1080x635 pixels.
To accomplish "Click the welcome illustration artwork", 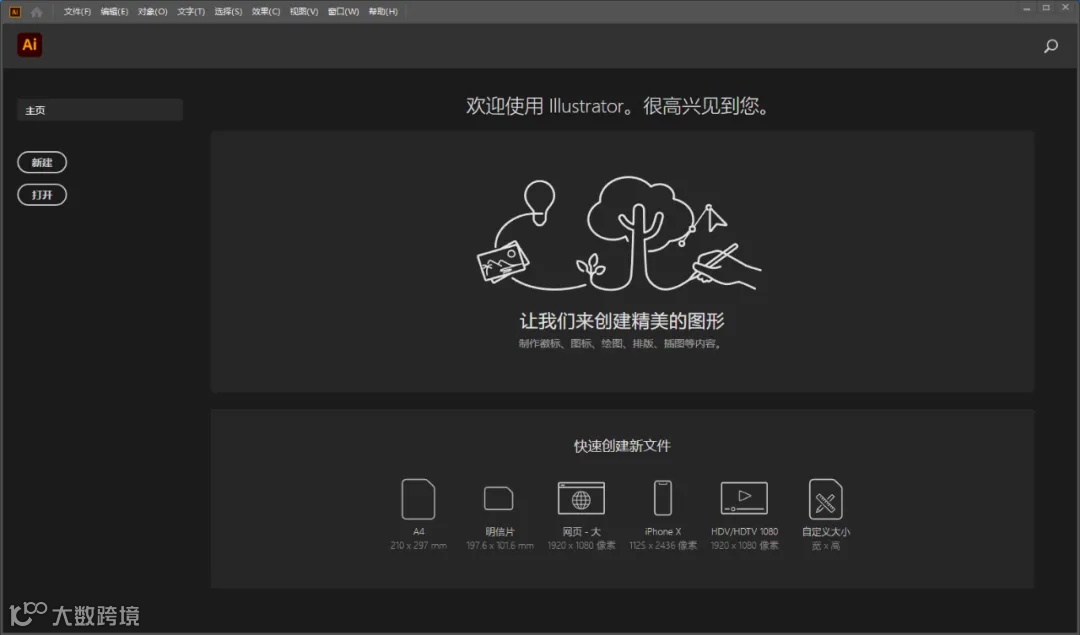I will pyautogui.click(x=619, y=233).
